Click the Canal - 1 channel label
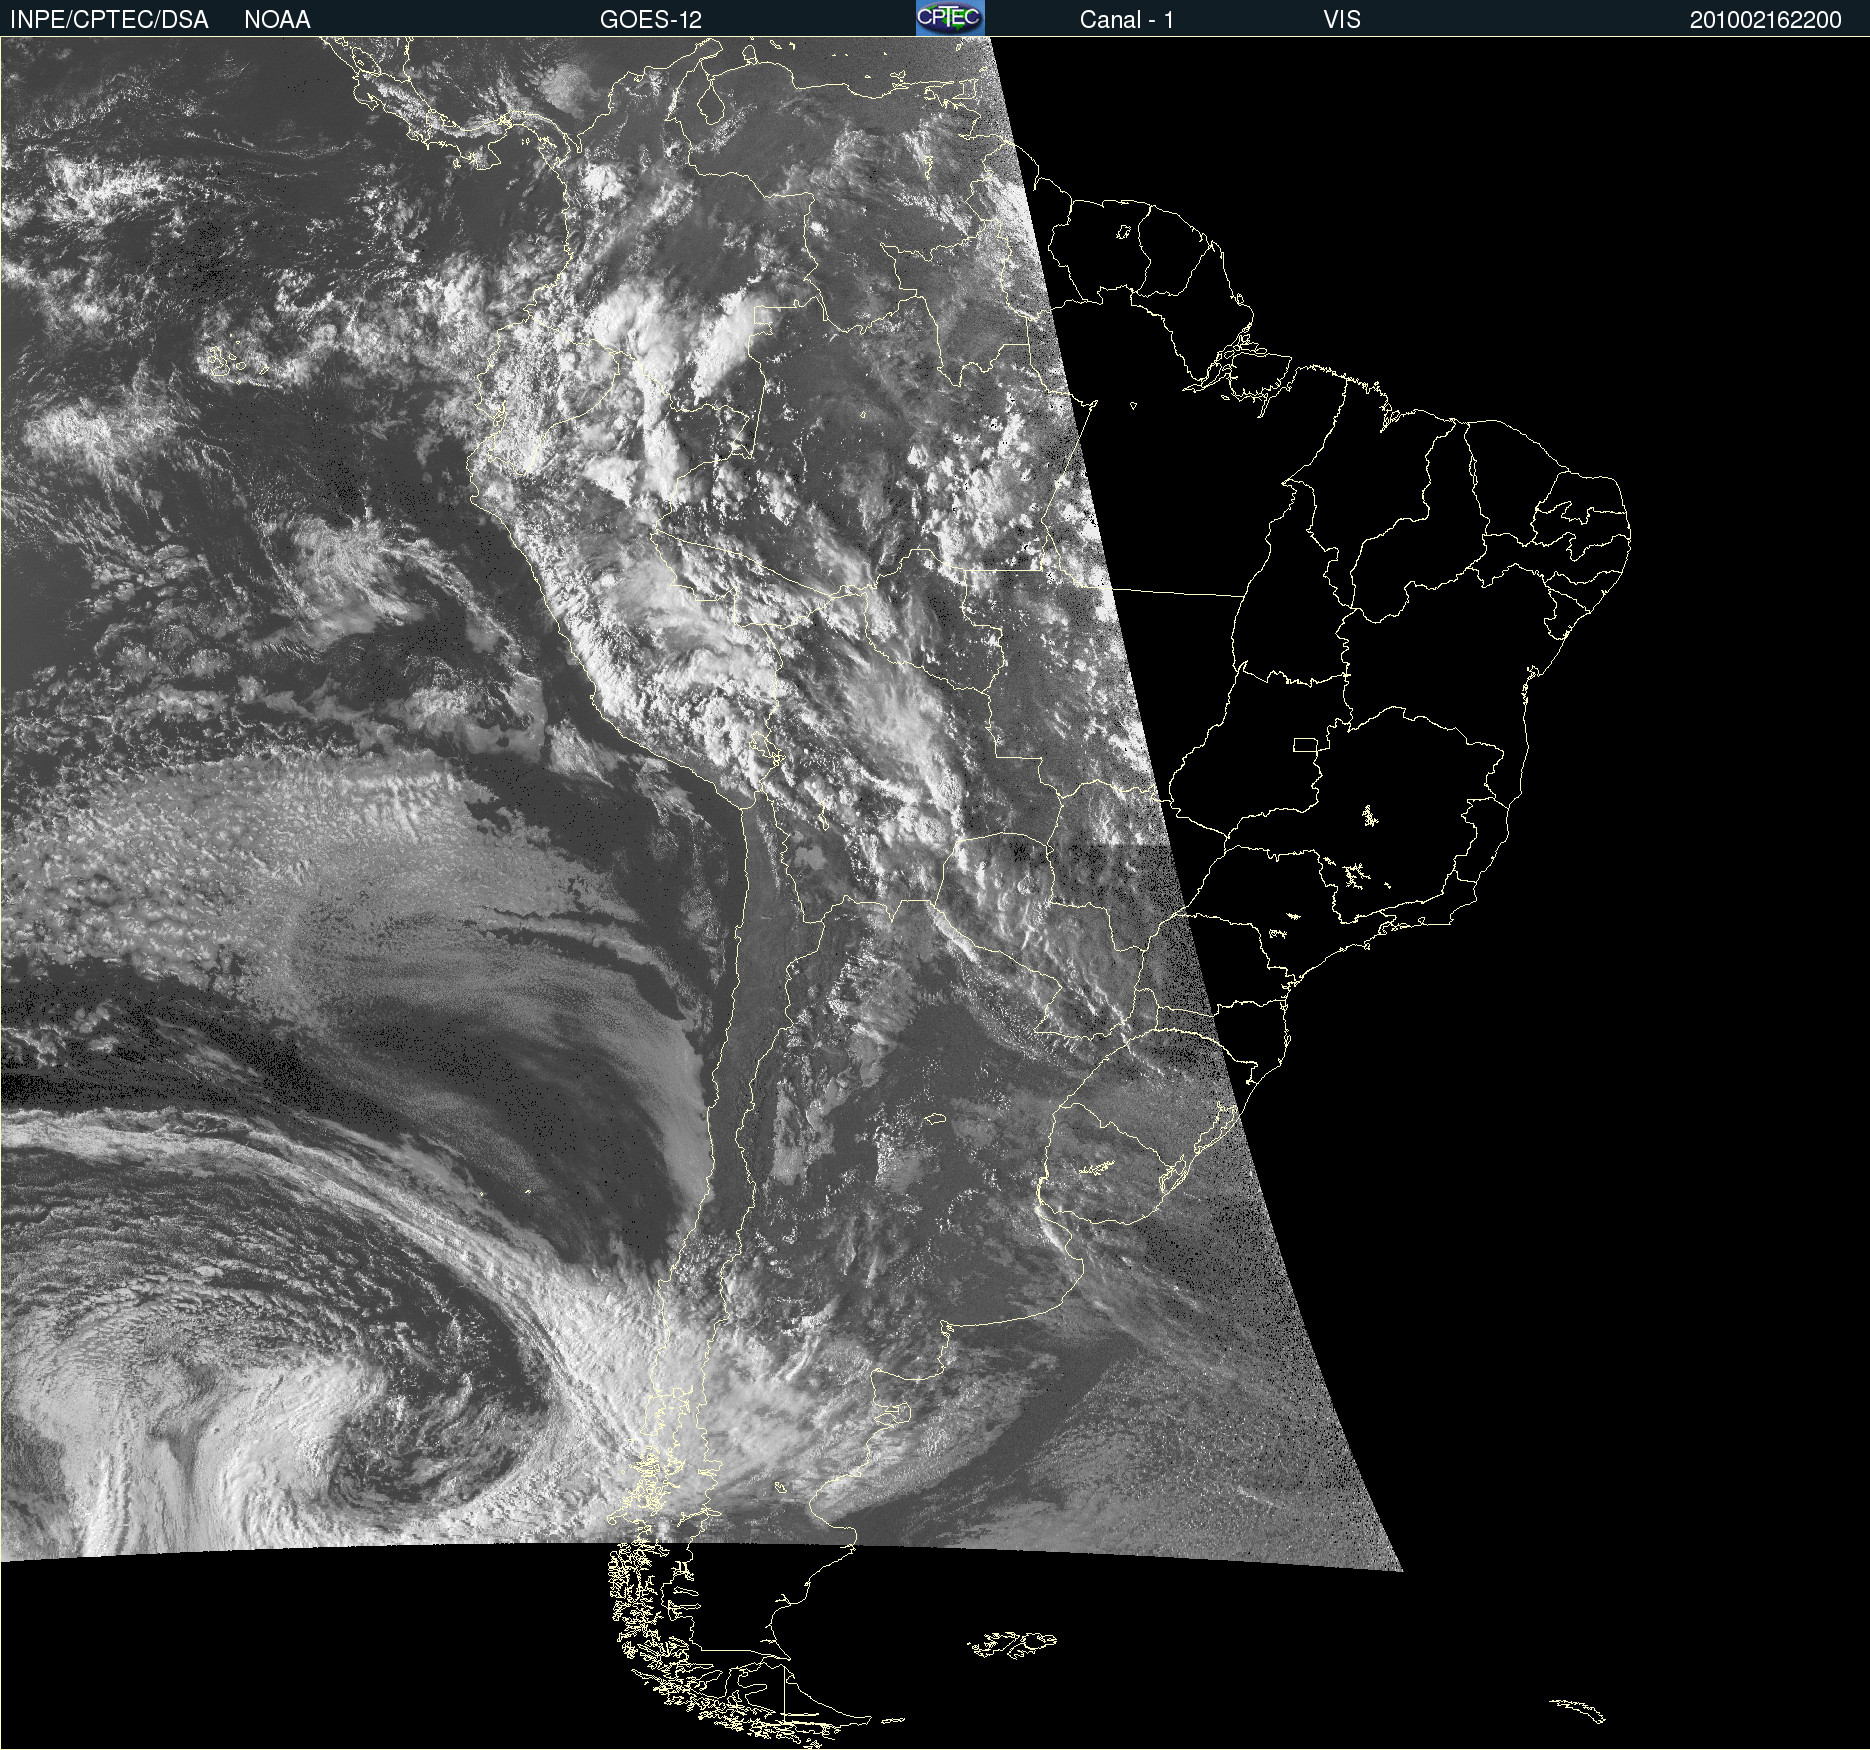Image resolution: width=1870 pixels, height=1750 pixels. pyautogui.click(x=1126, y=20)
